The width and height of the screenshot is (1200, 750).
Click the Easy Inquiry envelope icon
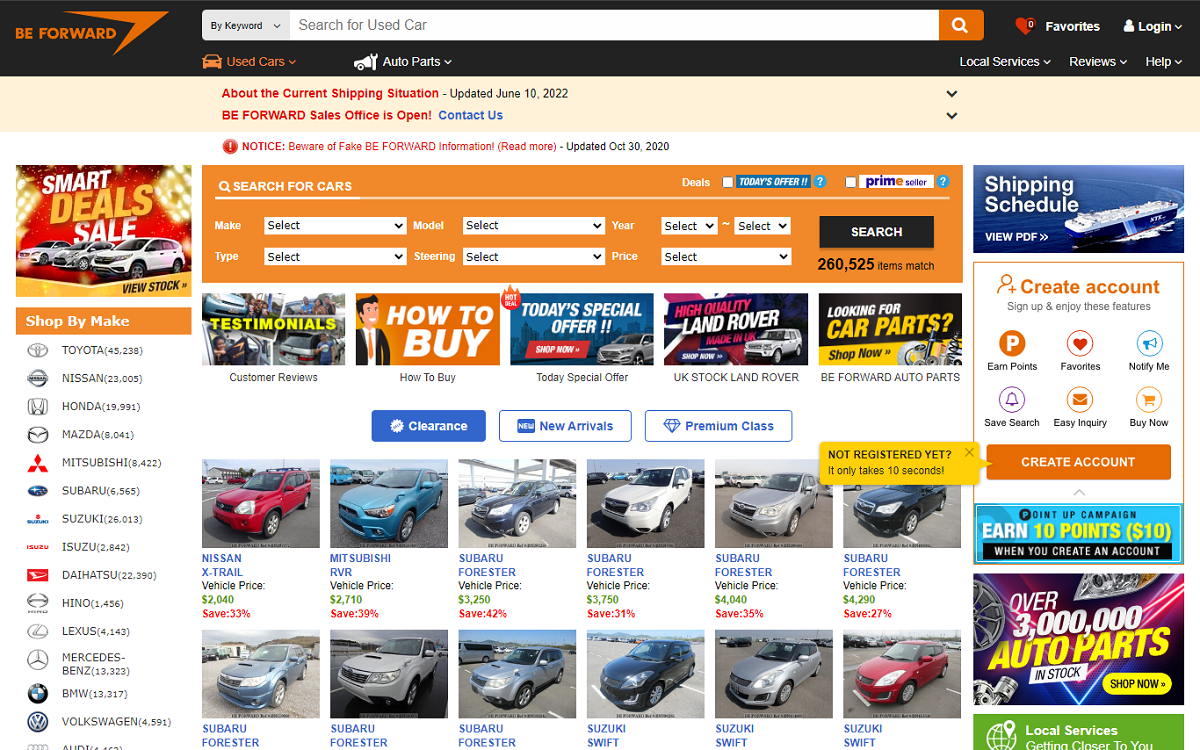point(1080,400)
